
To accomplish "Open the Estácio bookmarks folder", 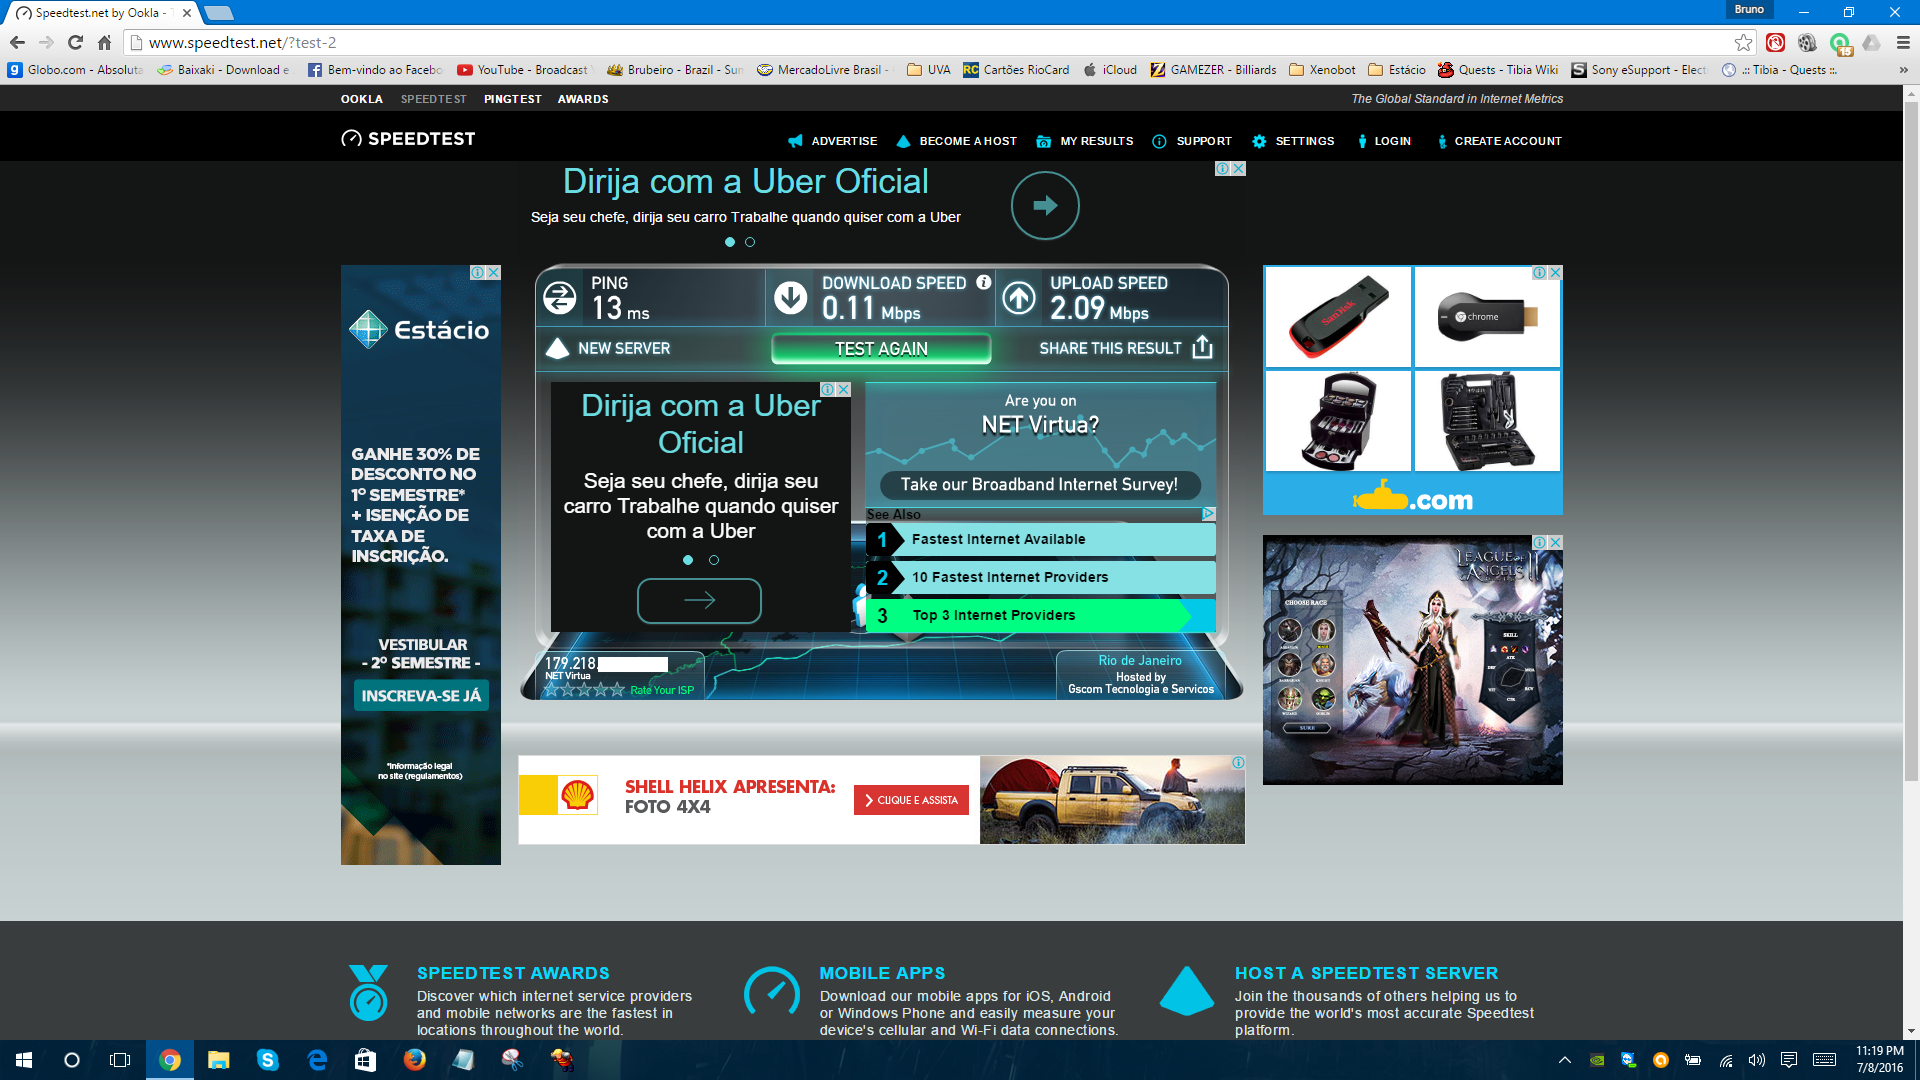I will point(1397,70).
